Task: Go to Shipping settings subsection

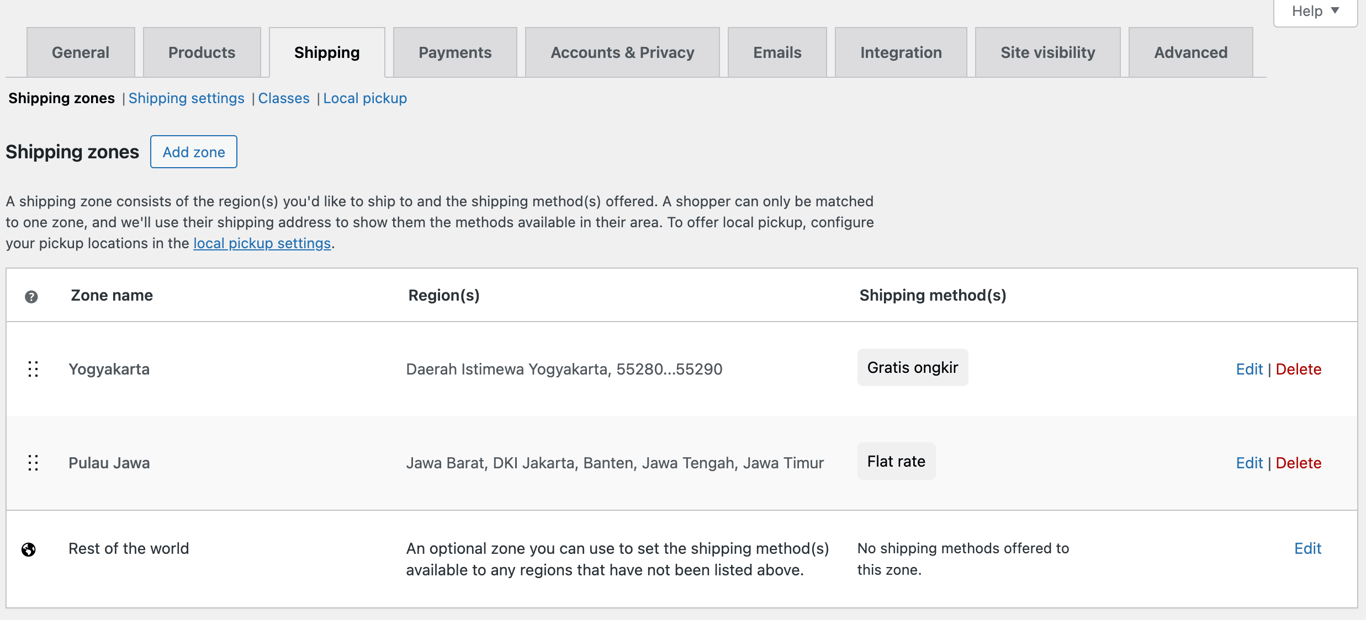Action: 186,98
